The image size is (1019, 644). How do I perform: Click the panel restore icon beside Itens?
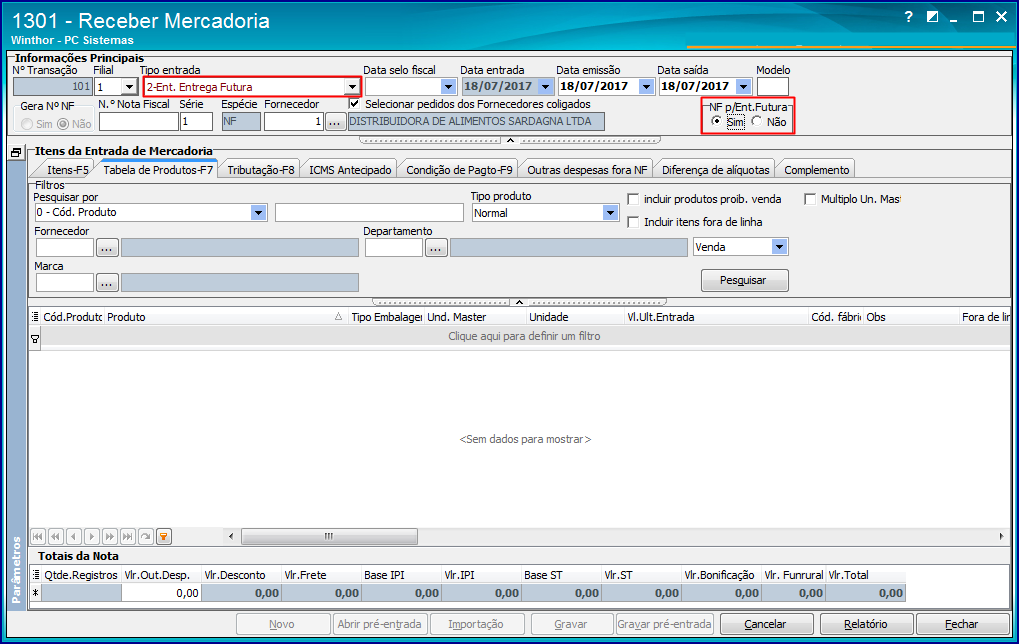point(16,153)
